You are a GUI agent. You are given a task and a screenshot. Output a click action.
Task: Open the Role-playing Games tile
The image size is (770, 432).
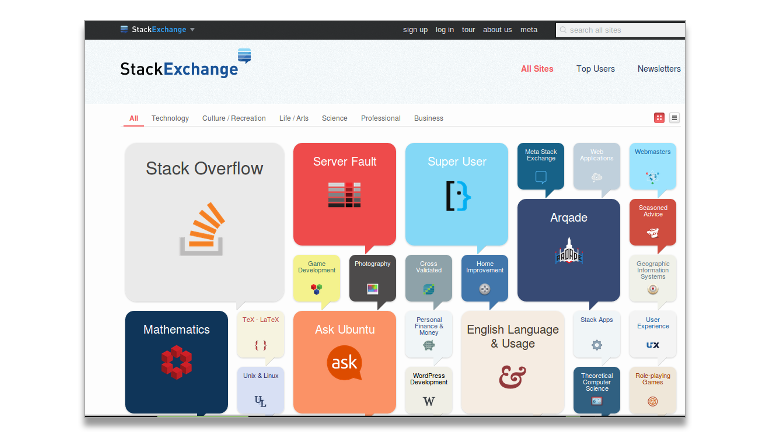pos(652,390)
